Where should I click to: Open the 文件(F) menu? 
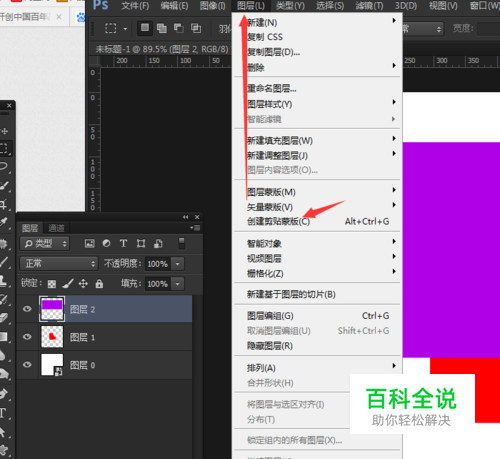[x=135, y=6]
